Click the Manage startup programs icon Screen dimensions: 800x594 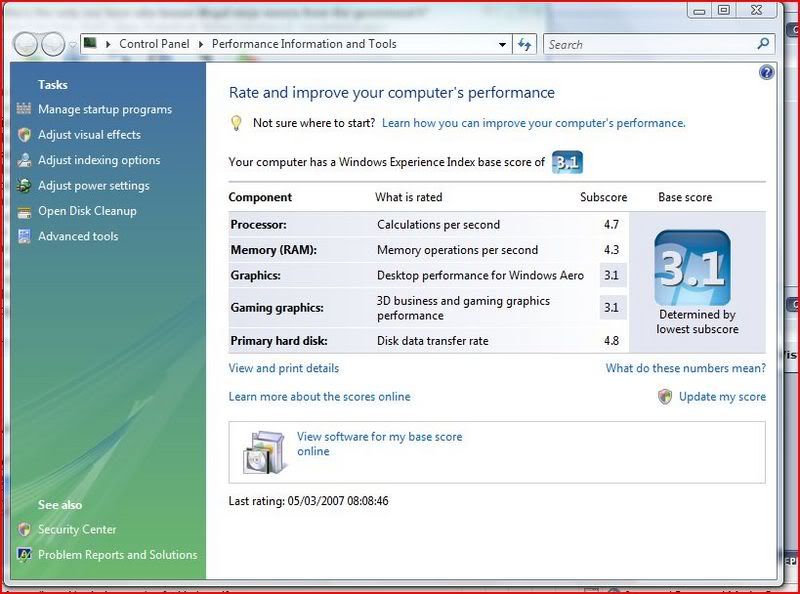coord(24,109)
